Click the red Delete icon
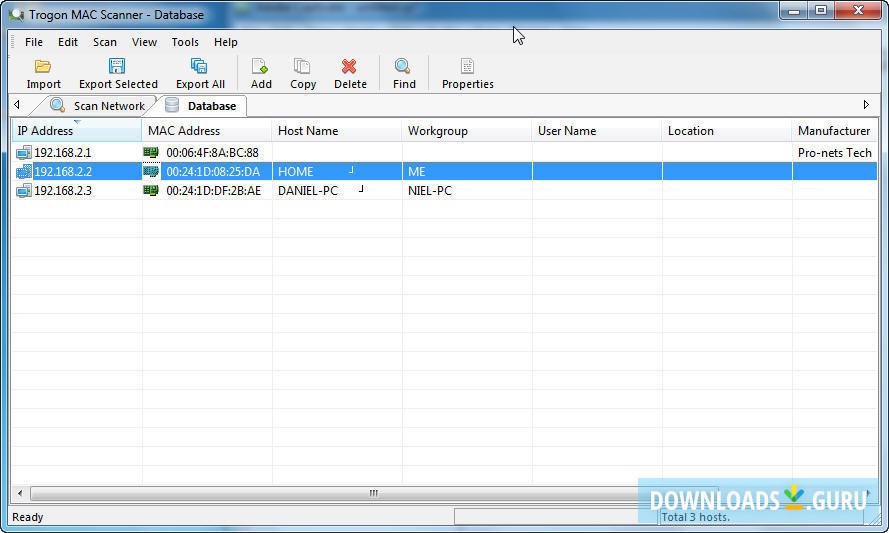This screenshot has height=533, width=889. click(x=349, y=66)
